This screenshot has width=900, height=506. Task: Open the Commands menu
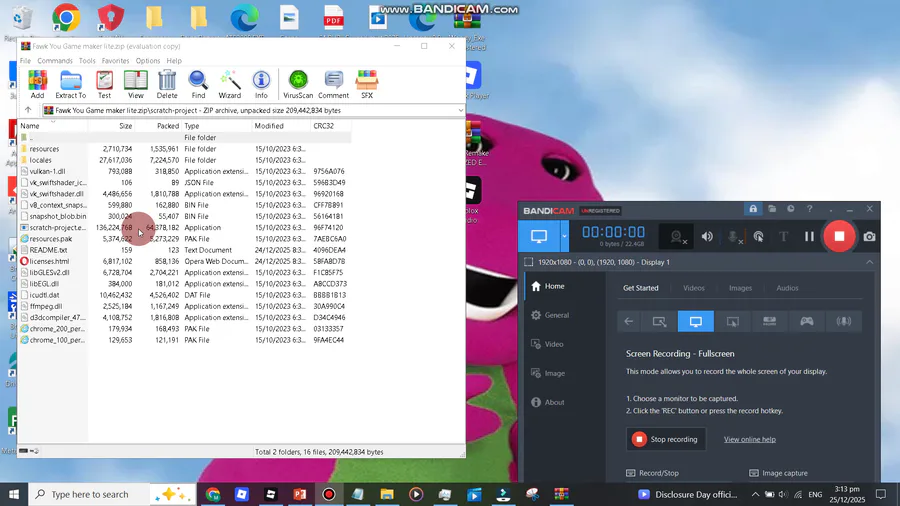(x=55, y=61)
